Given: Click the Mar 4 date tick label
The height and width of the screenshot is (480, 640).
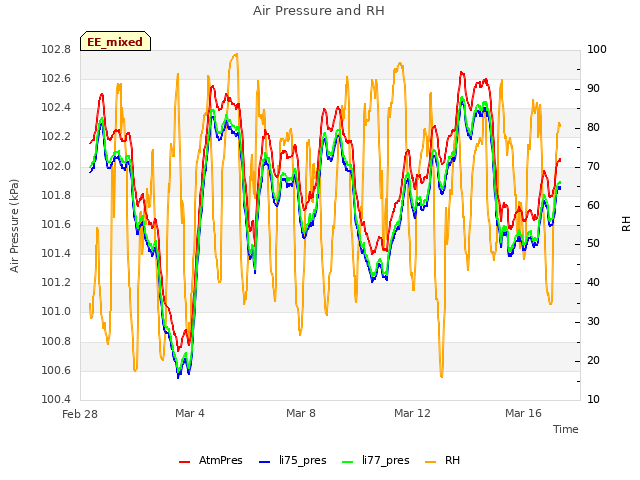Looking at the screenshot, I should coord(190,413).
